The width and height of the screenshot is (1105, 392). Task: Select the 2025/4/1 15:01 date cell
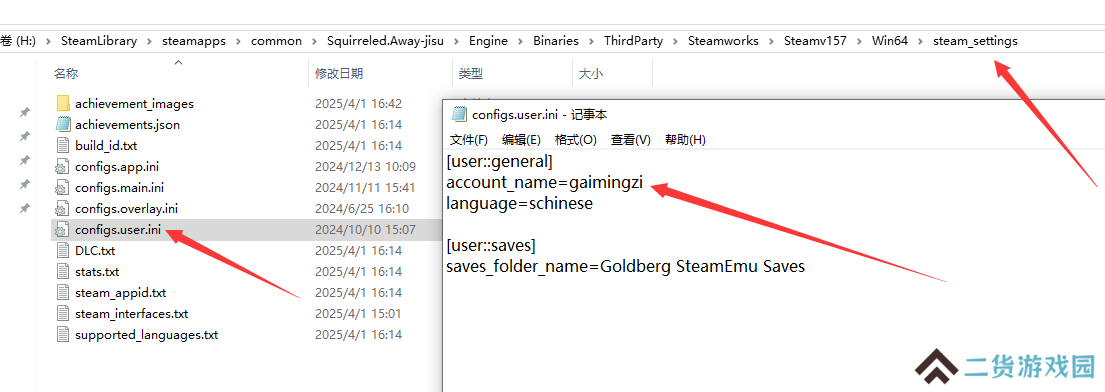[x=358, y=314]
